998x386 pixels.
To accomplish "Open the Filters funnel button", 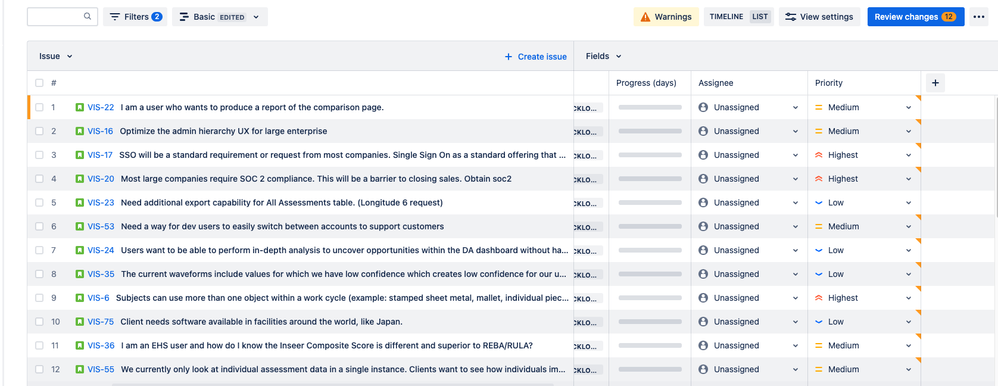I will tap(135, 17).
